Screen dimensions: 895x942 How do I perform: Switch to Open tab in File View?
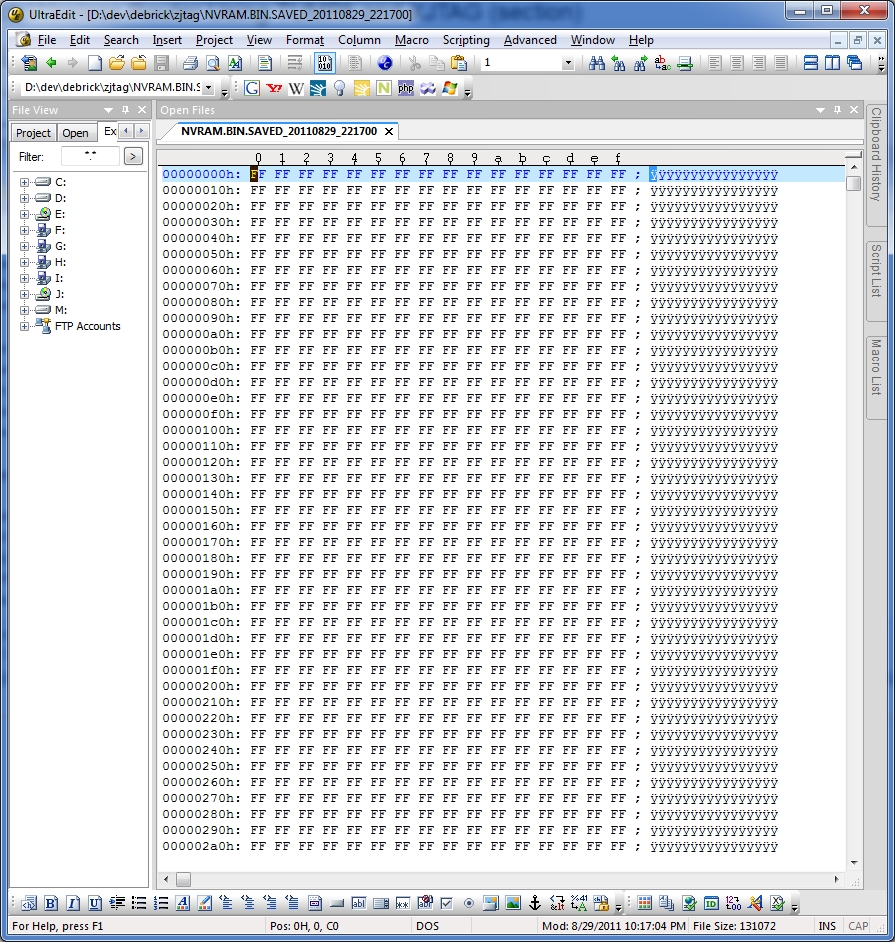(75, 133)
